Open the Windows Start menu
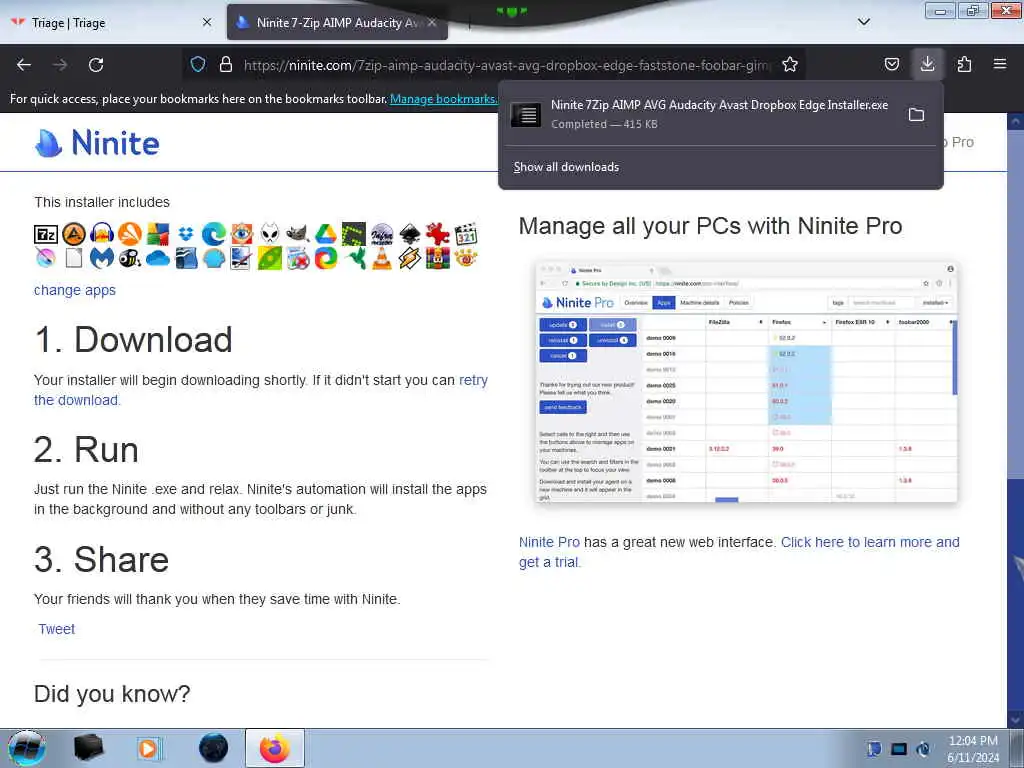The height and width of the screenshot is (768, 1024). [26, 748]
